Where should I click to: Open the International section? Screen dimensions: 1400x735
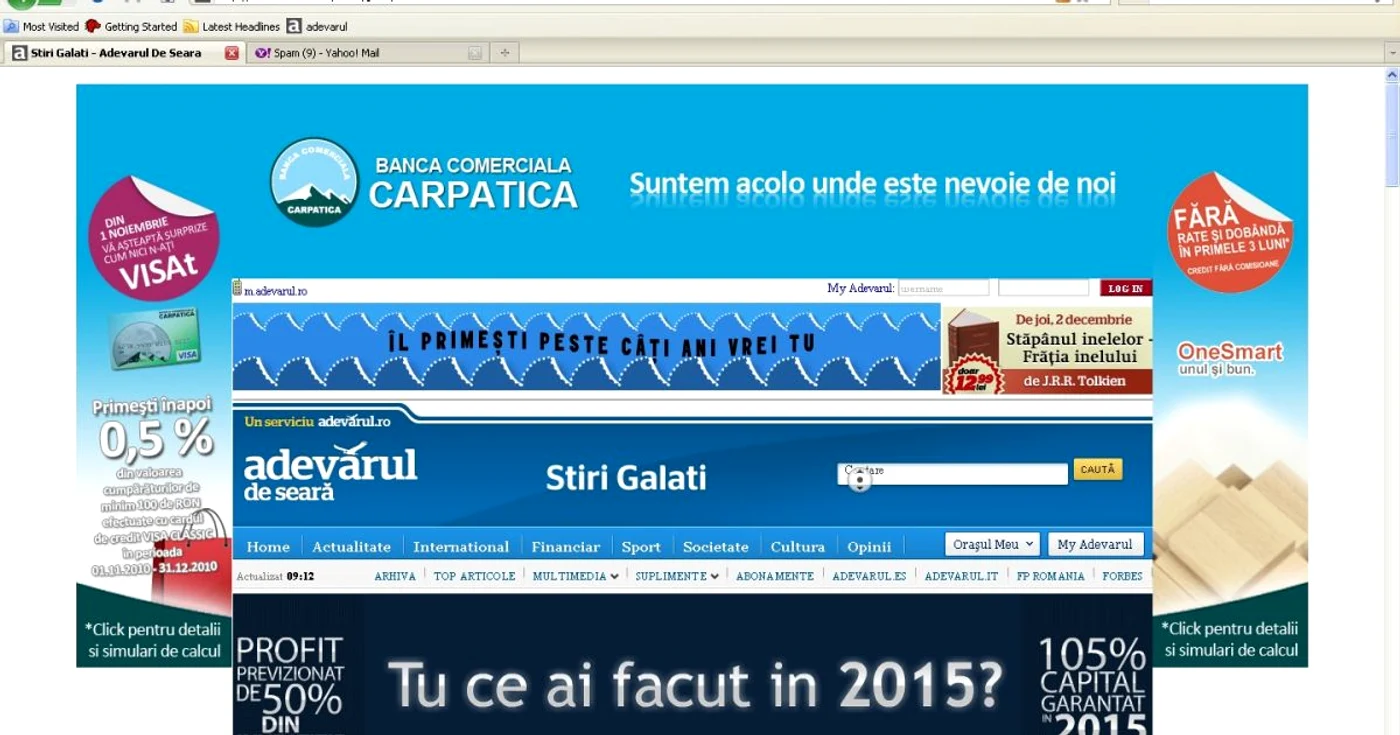(x=461, y=547)
